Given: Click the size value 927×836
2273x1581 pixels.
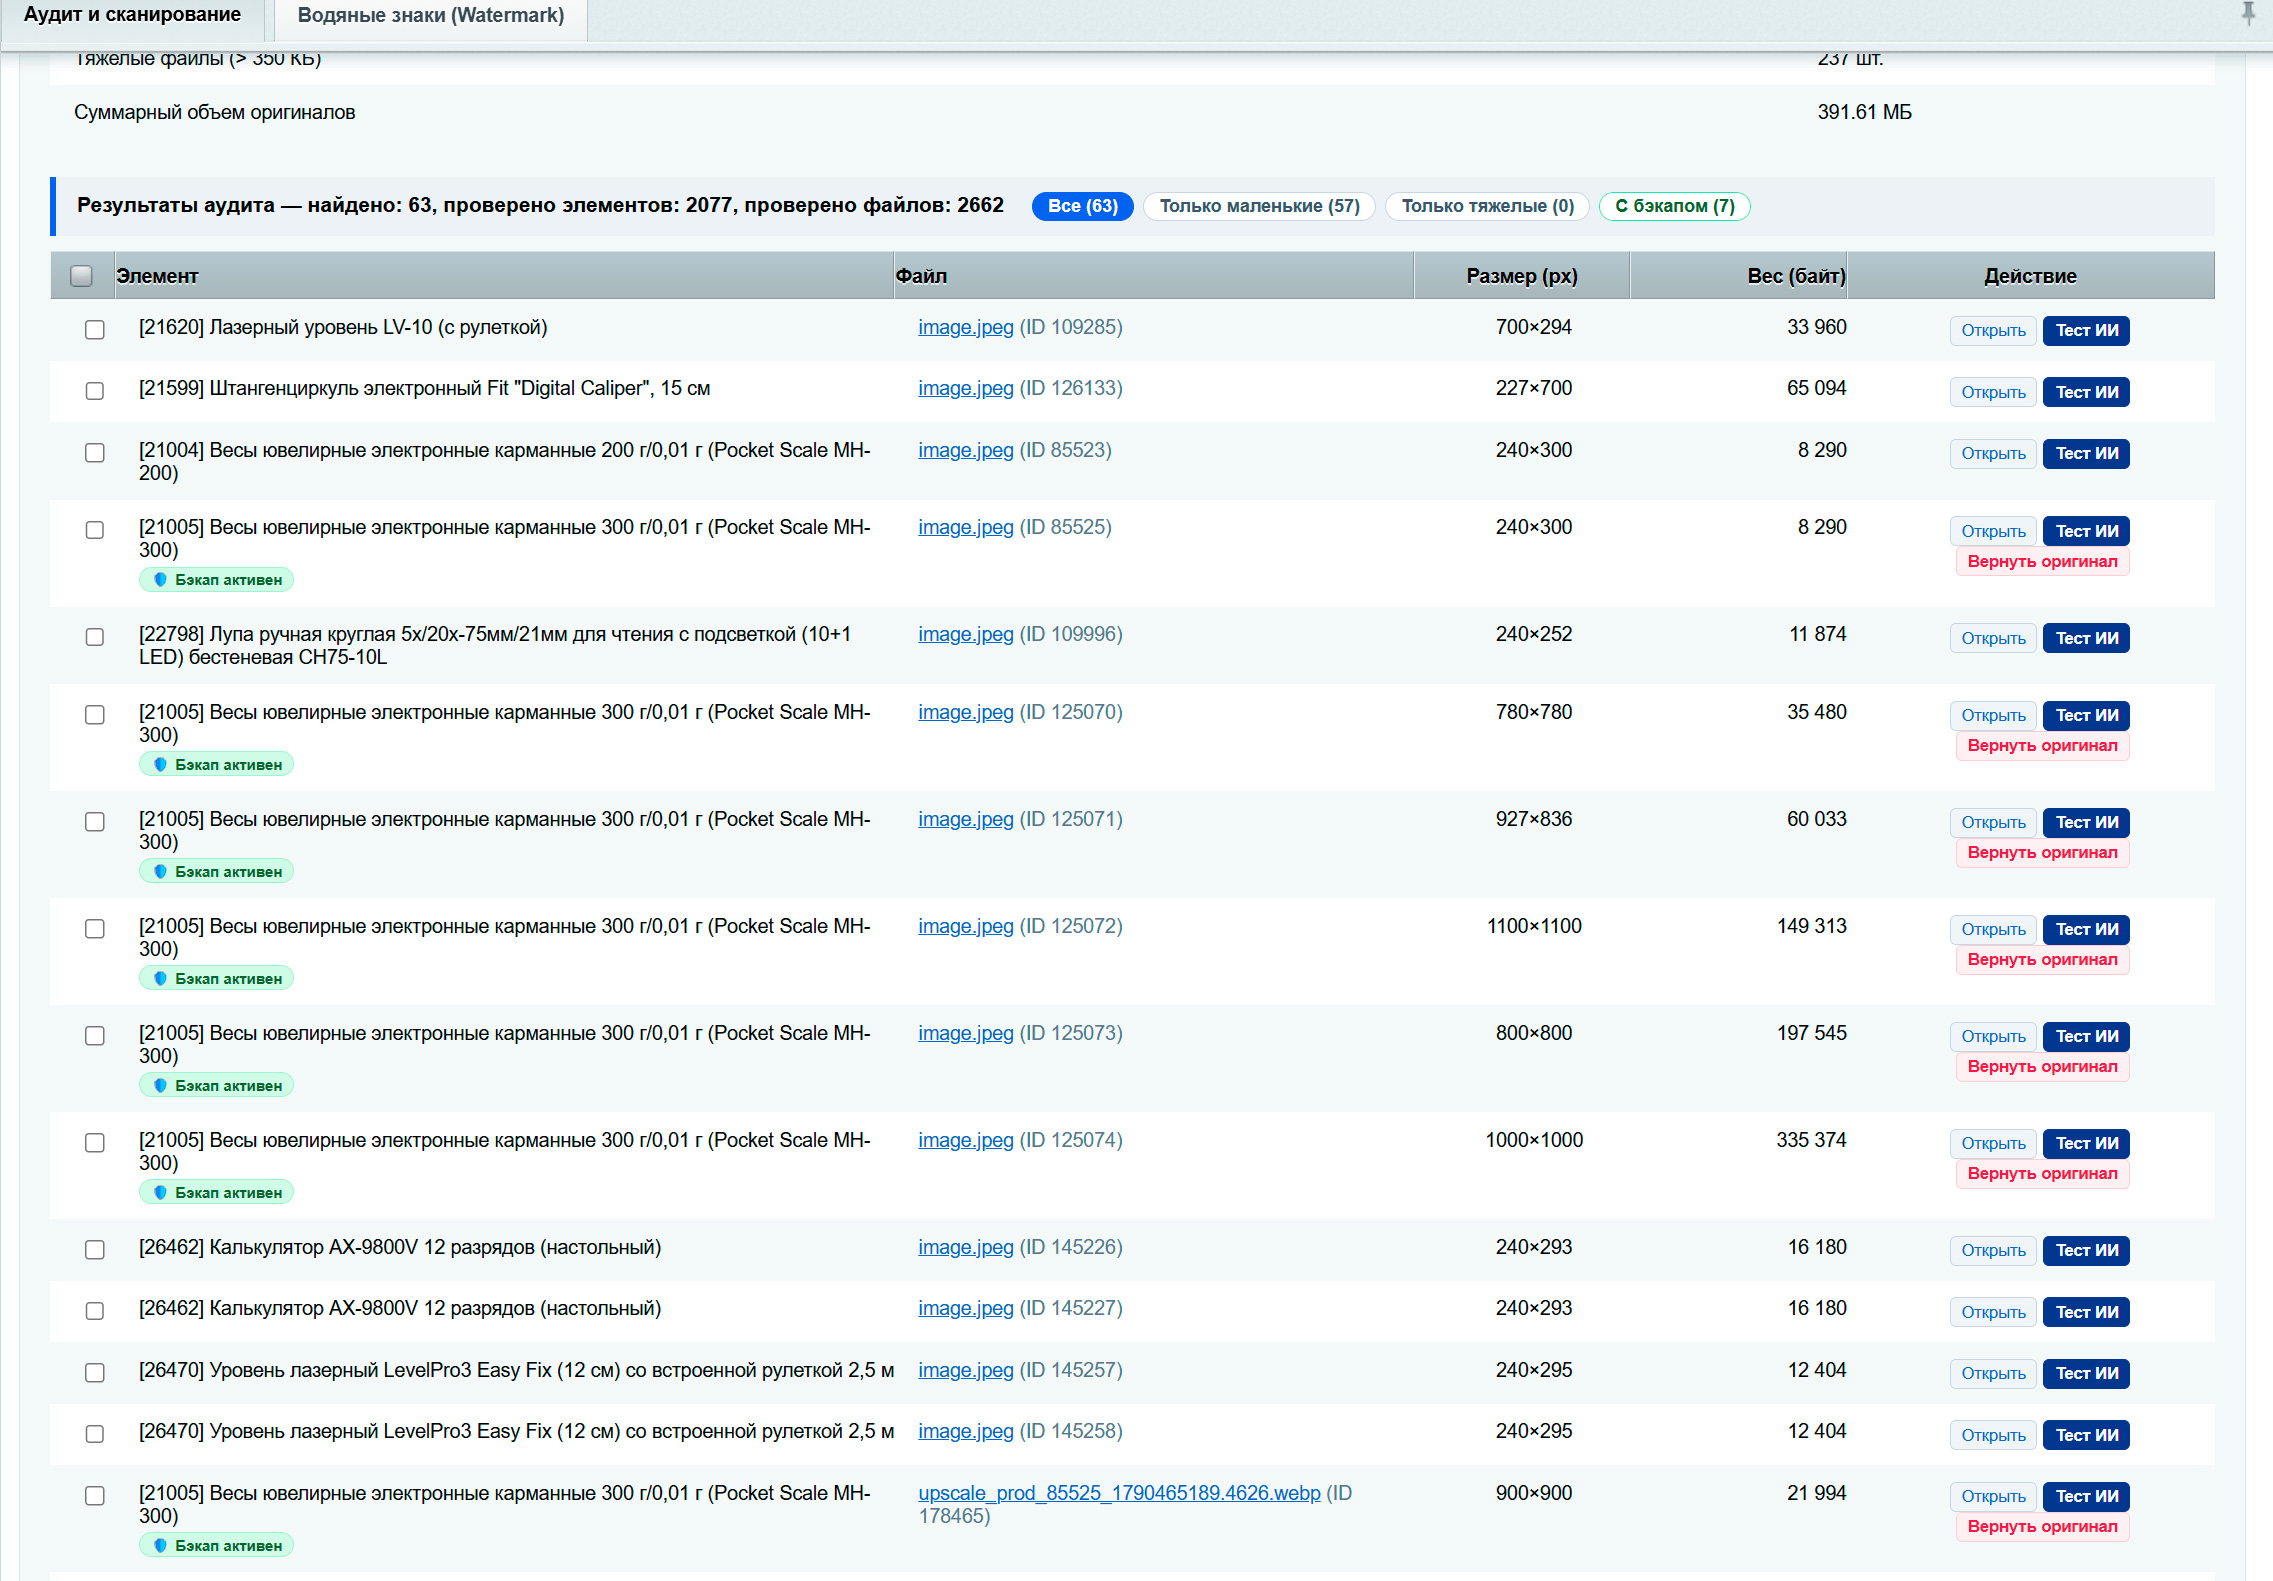Looking at the screenshot, I should tap(1533, 819).
